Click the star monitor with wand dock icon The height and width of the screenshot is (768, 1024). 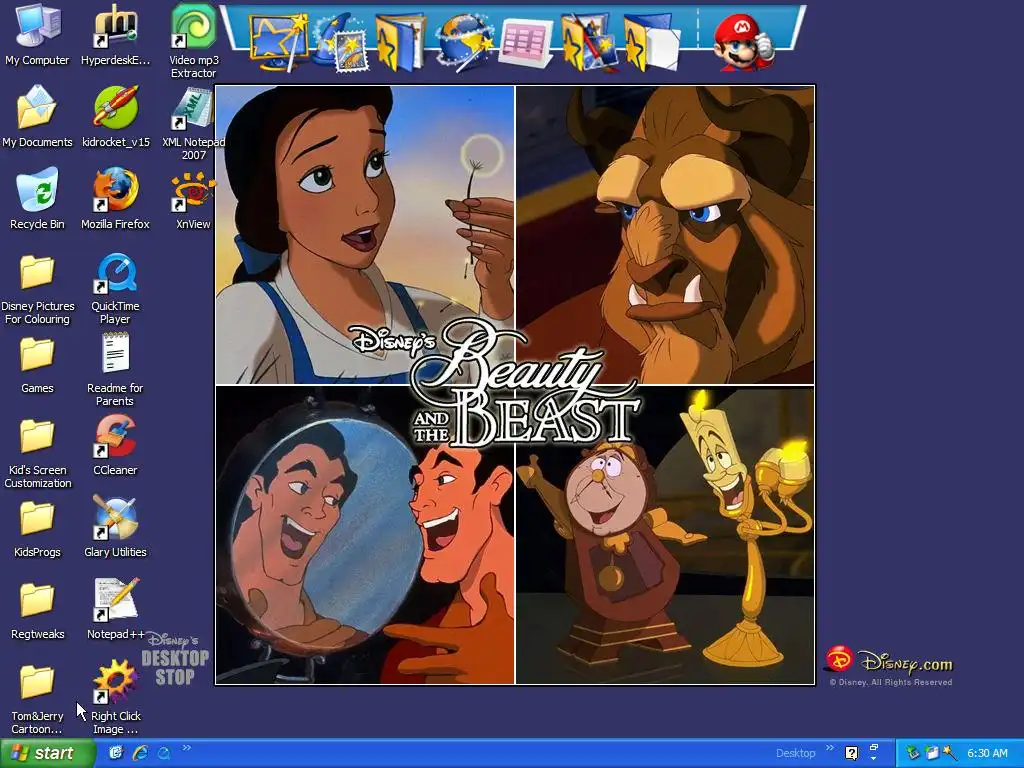279,42
